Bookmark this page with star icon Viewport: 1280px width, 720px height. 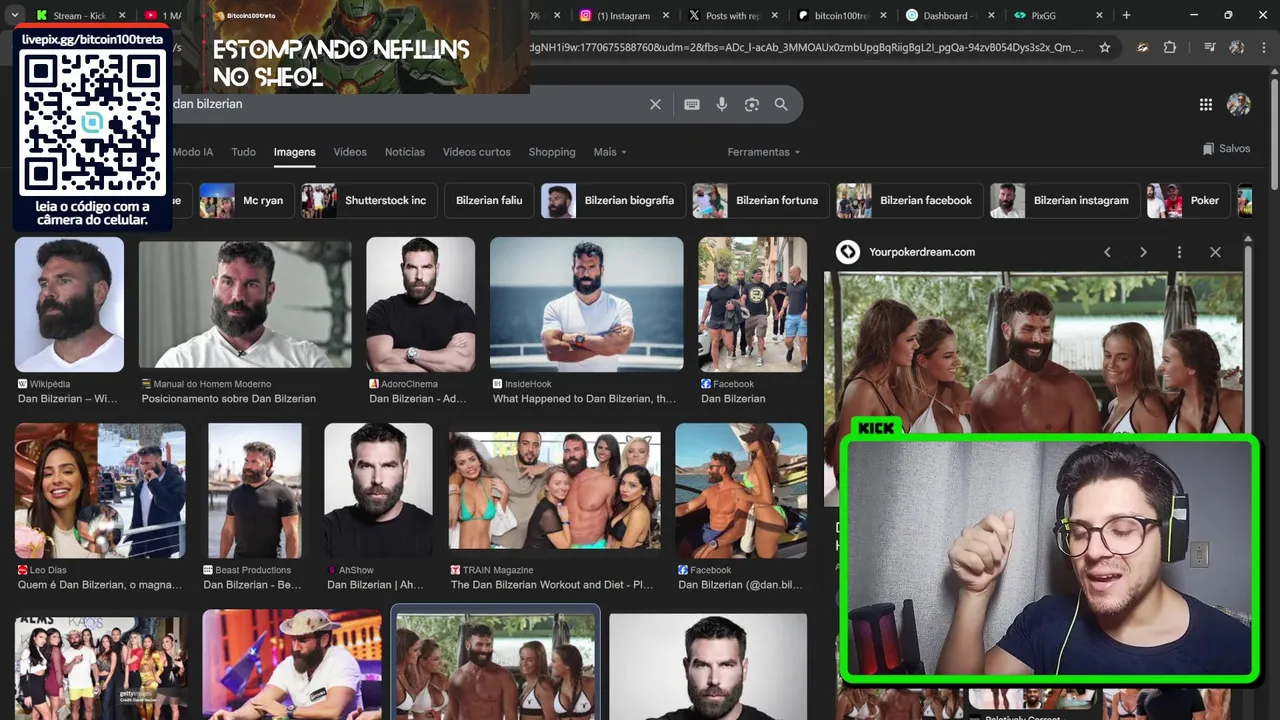[1105, 47]
